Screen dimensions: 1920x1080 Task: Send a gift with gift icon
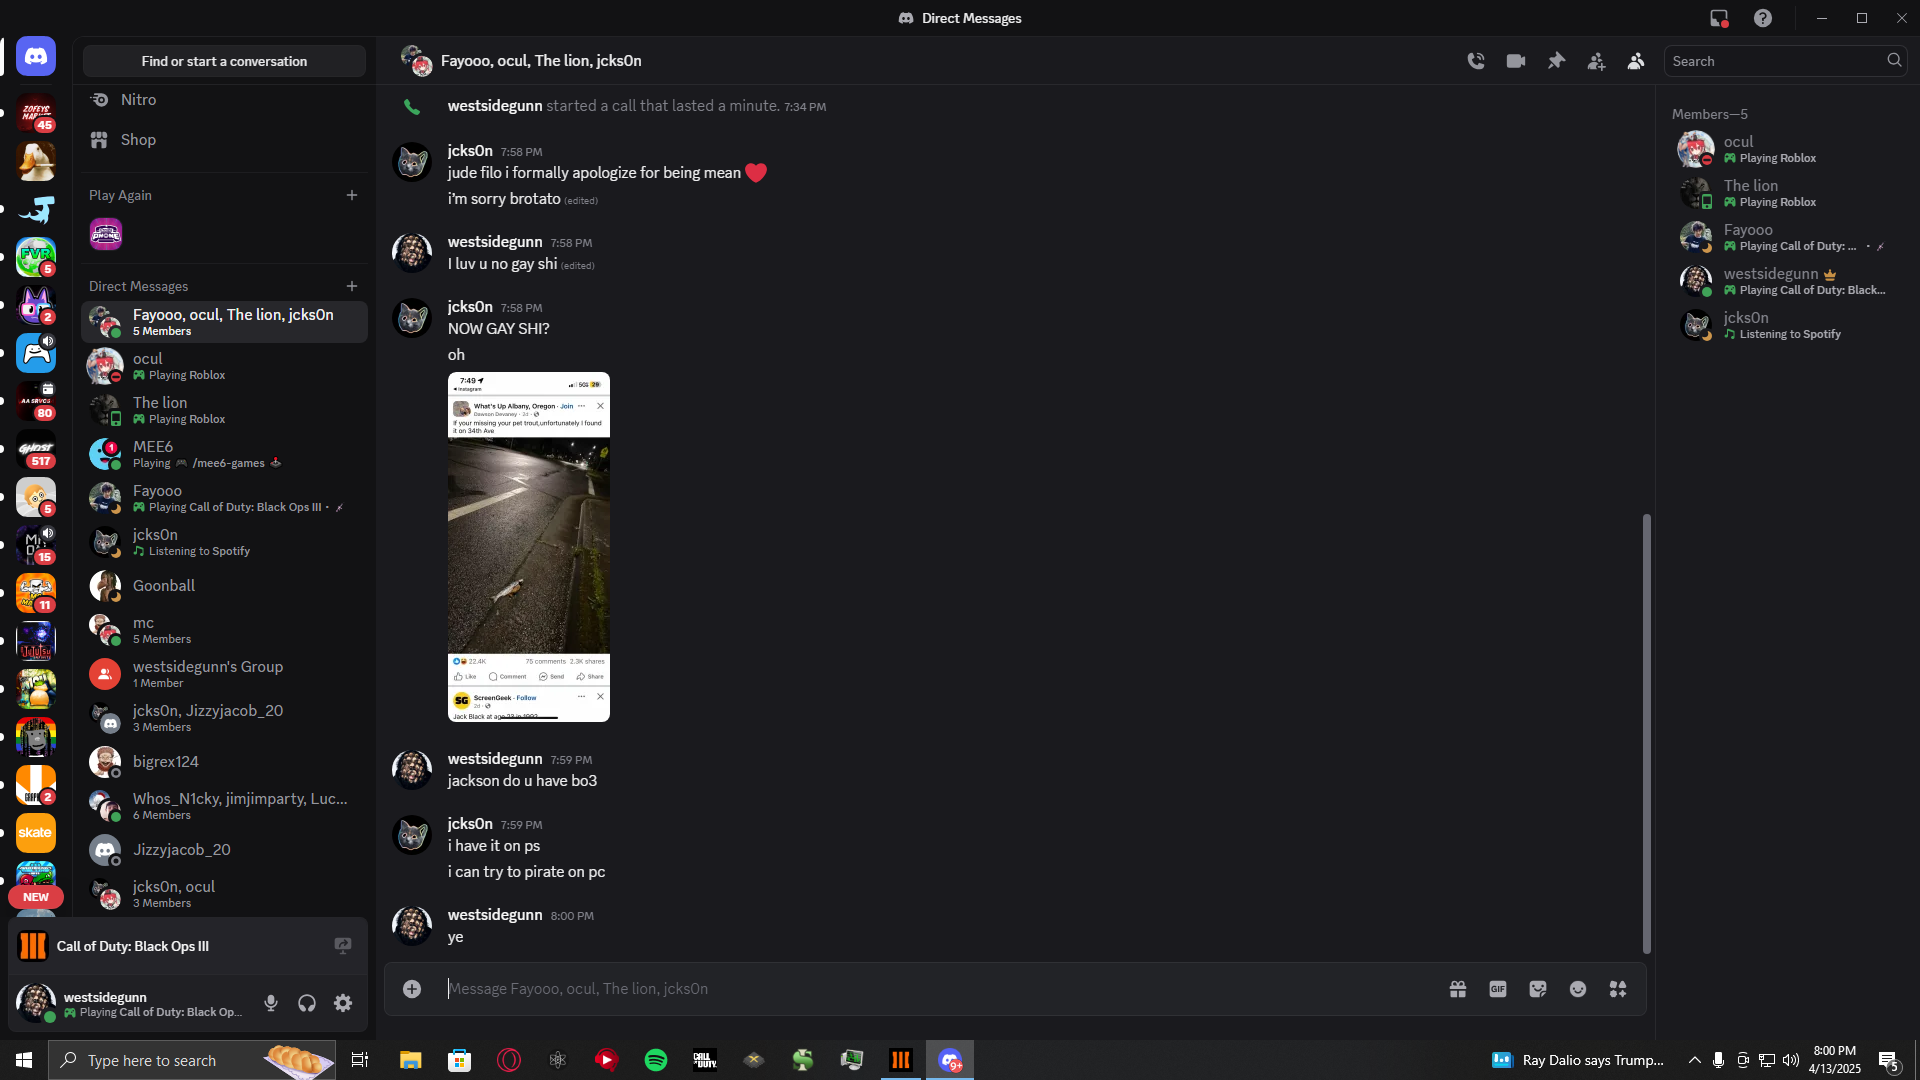point(1458,989)
